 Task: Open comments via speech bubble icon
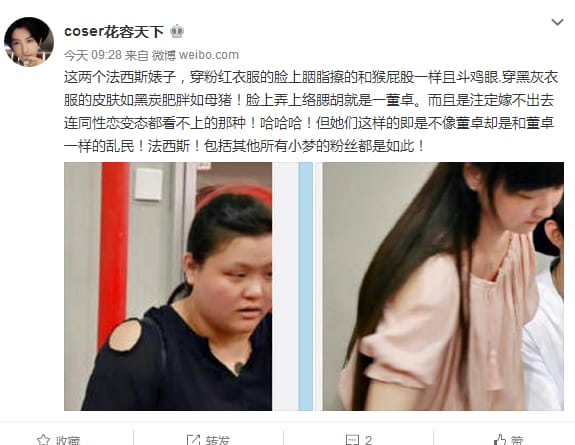tap(352, 440)
